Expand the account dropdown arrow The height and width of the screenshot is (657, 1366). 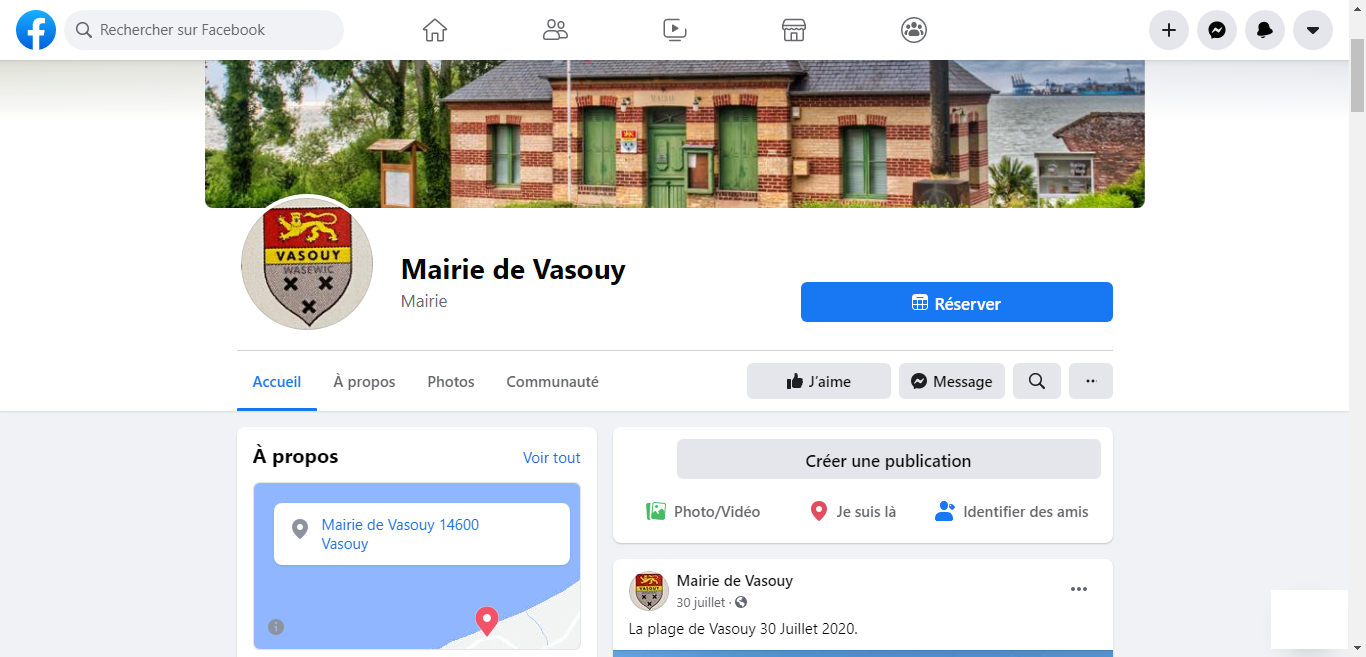click(x=1313, y=30)
